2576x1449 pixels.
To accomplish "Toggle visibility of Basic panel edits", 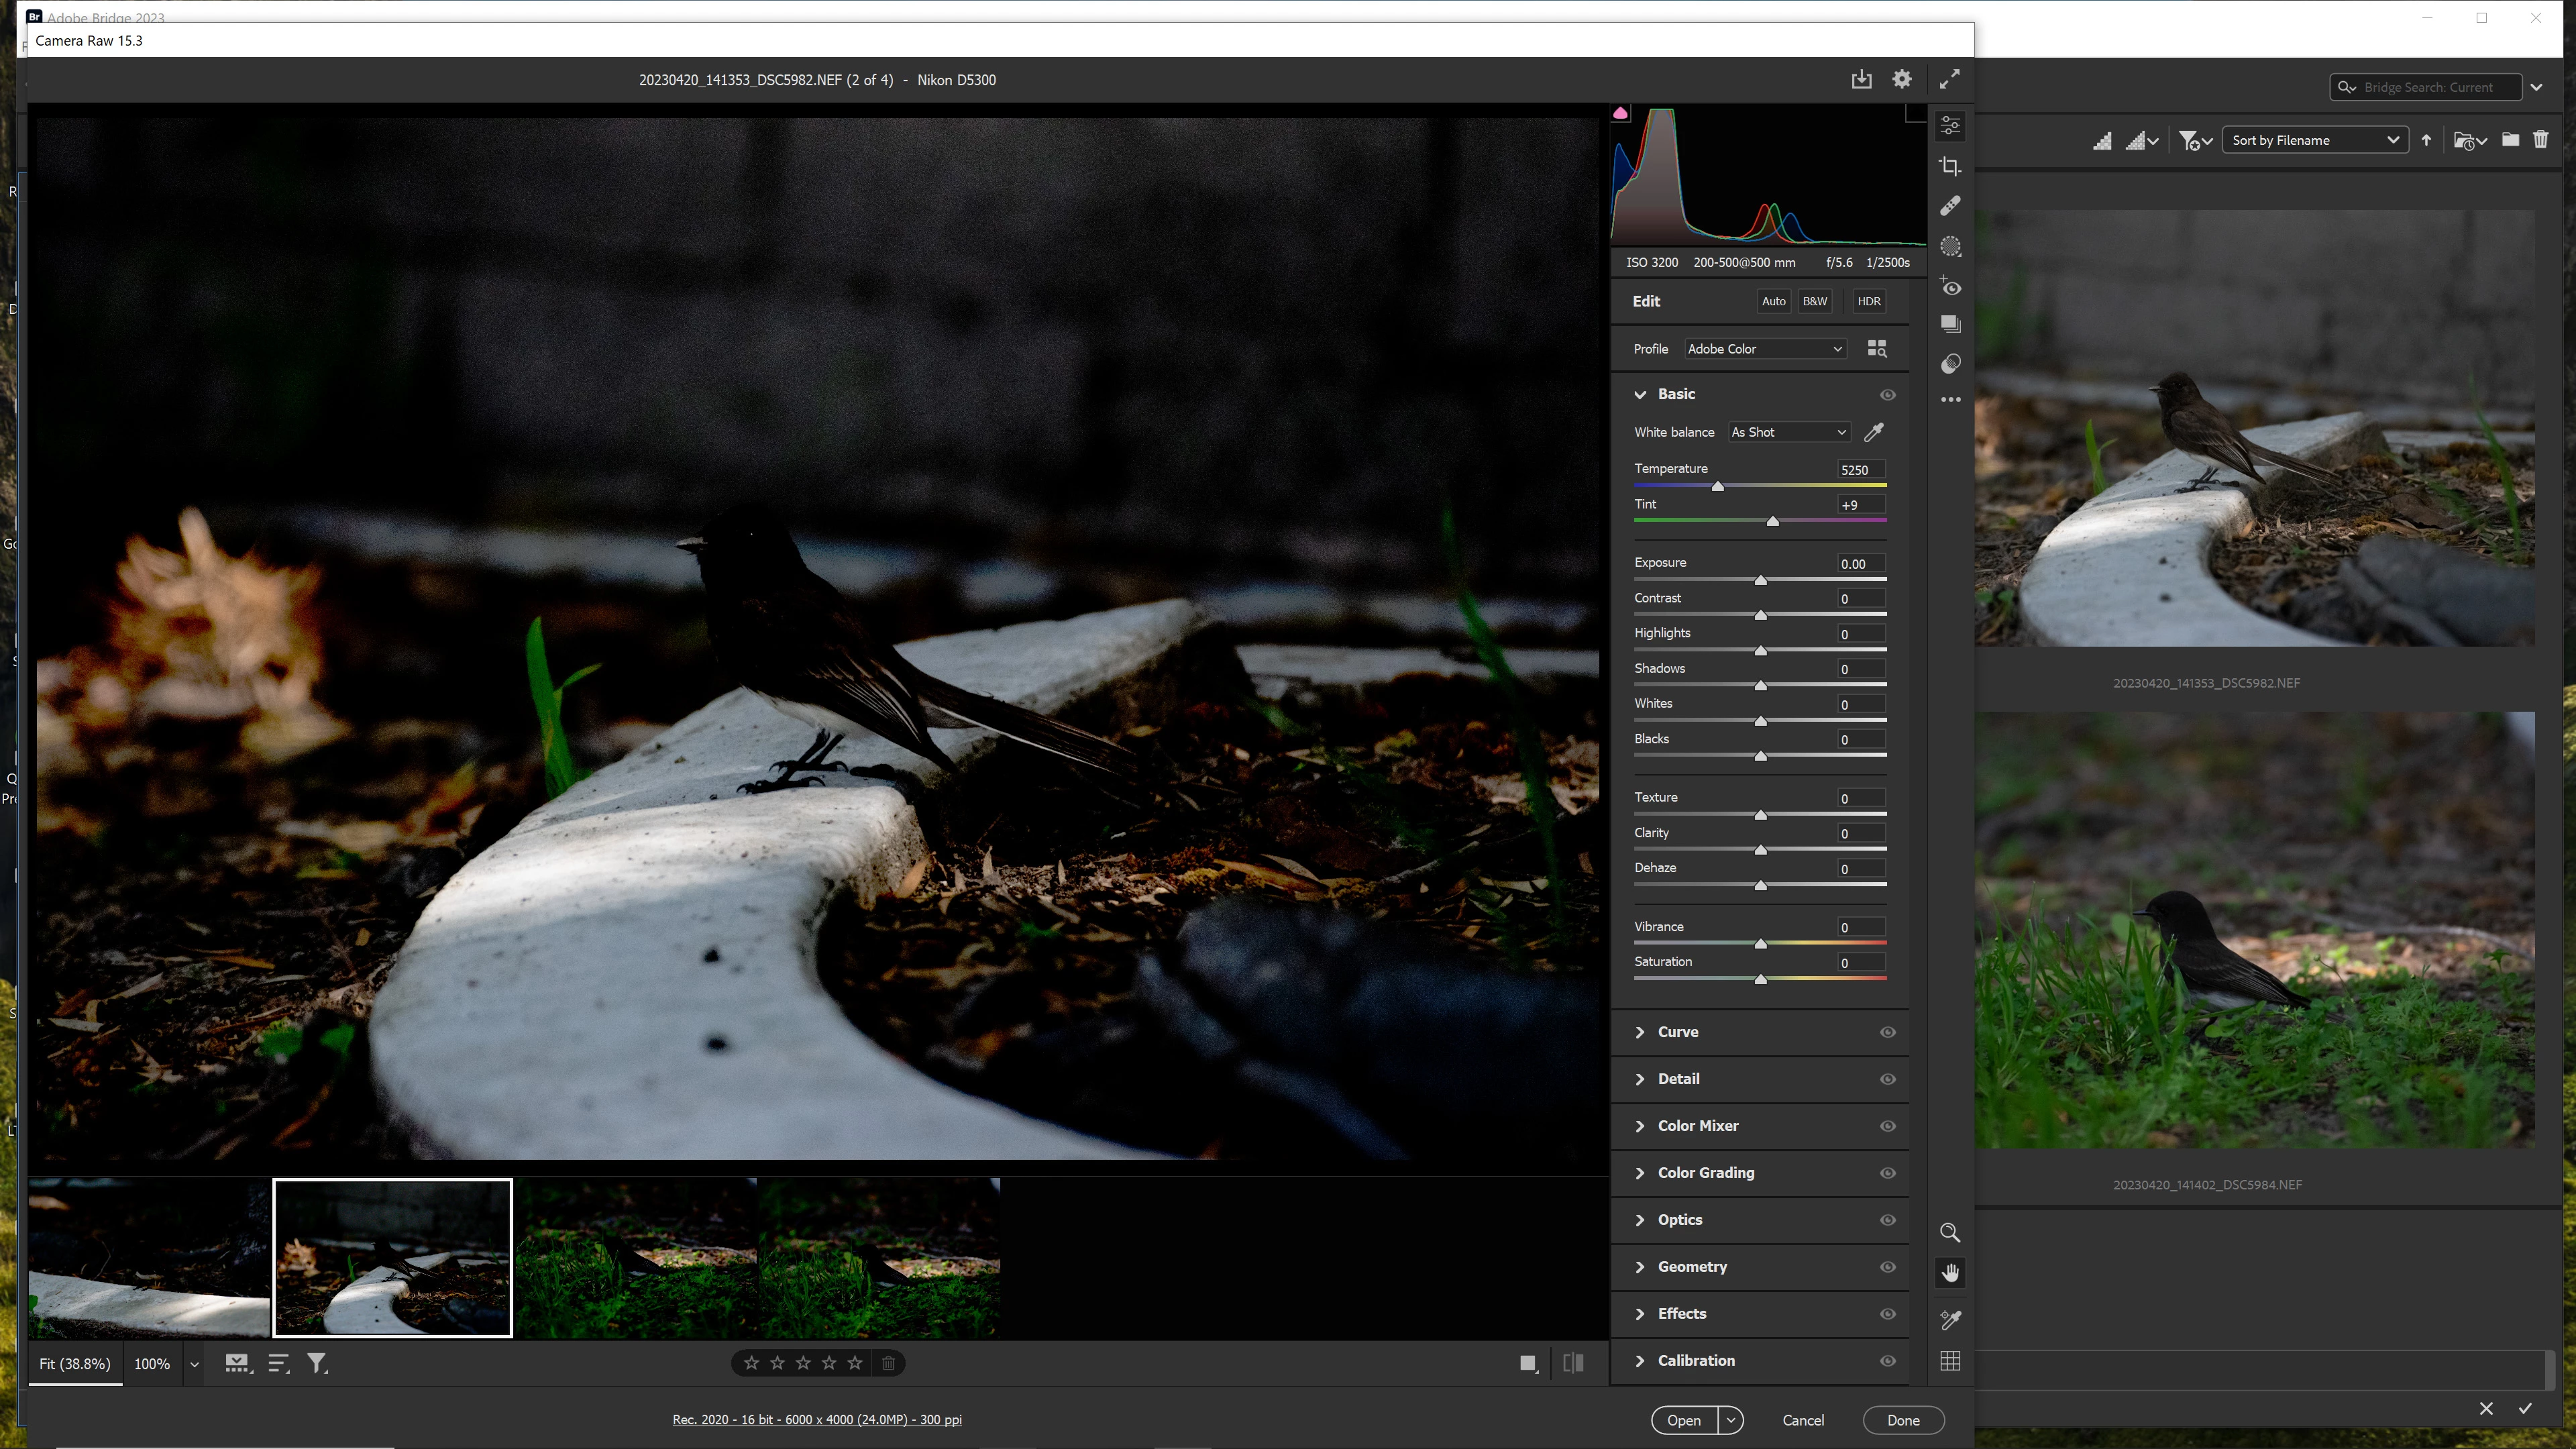I will click(x=1888, y=395).
